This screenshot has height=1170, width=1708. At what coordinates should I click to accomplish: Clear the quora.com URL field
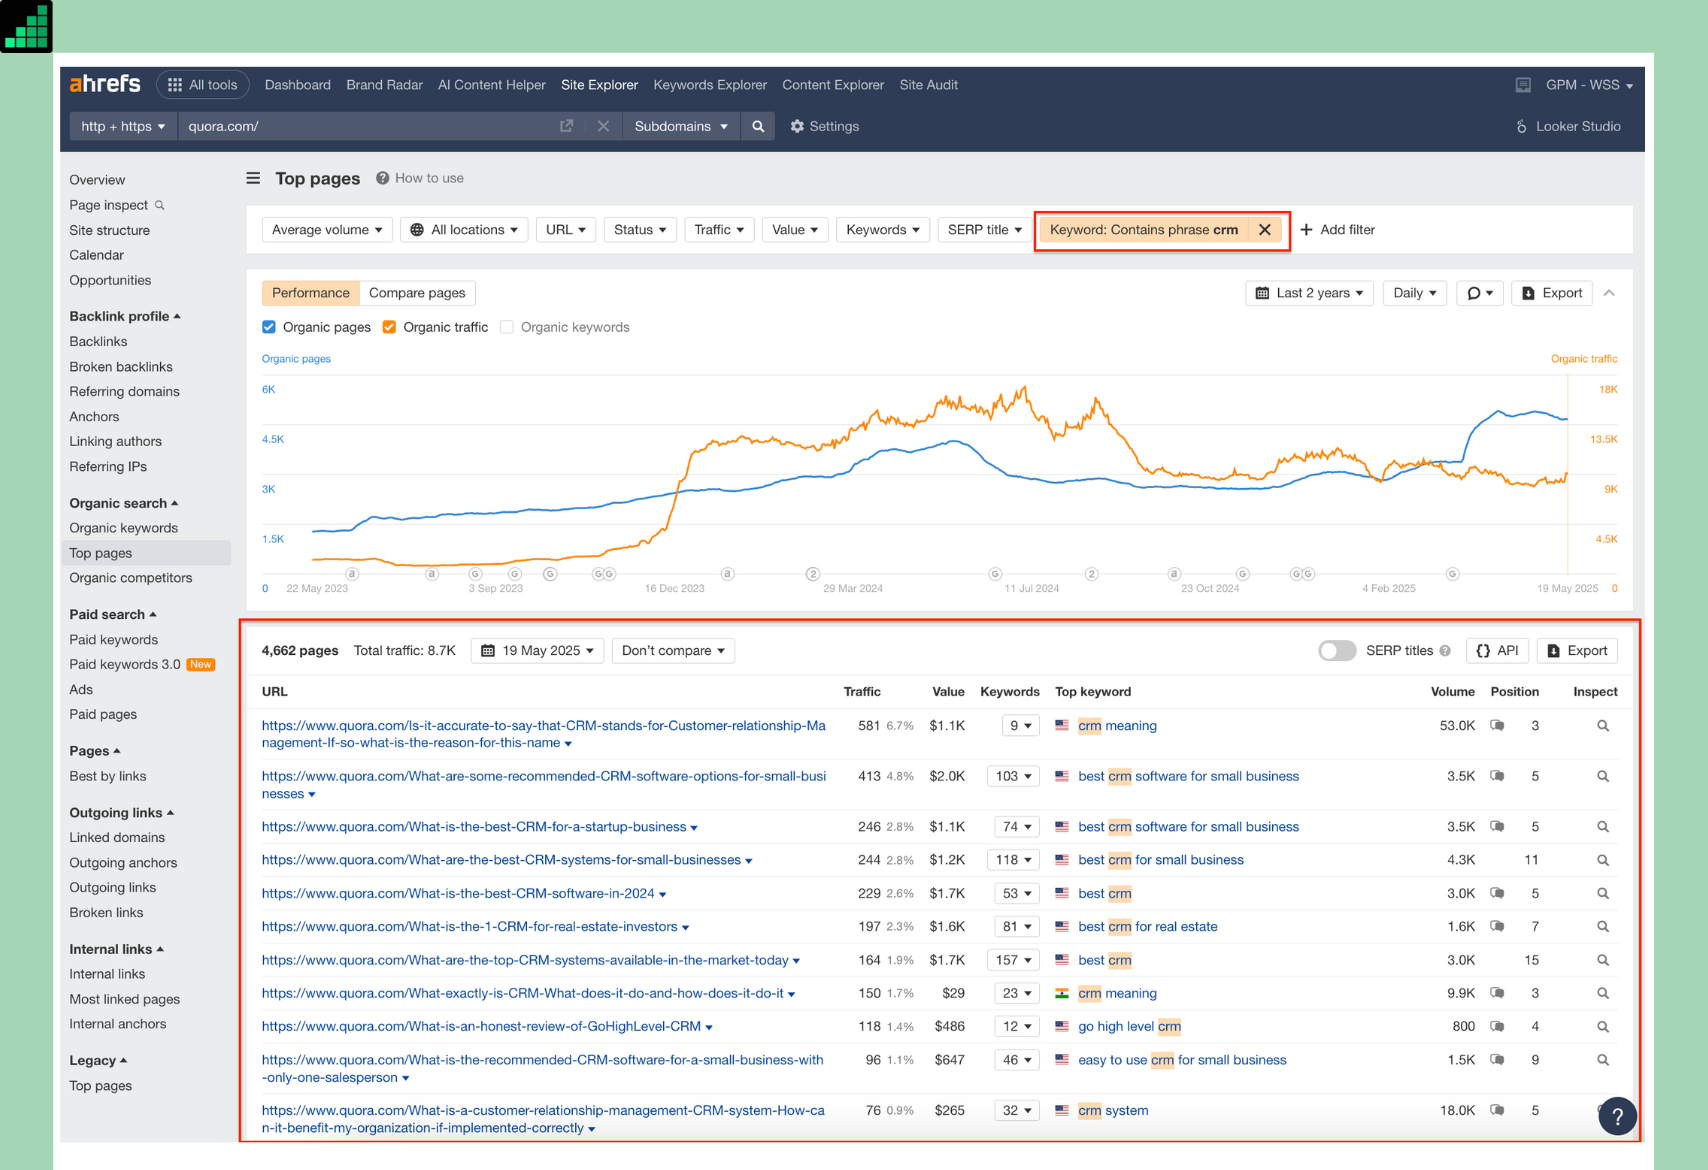603,126
